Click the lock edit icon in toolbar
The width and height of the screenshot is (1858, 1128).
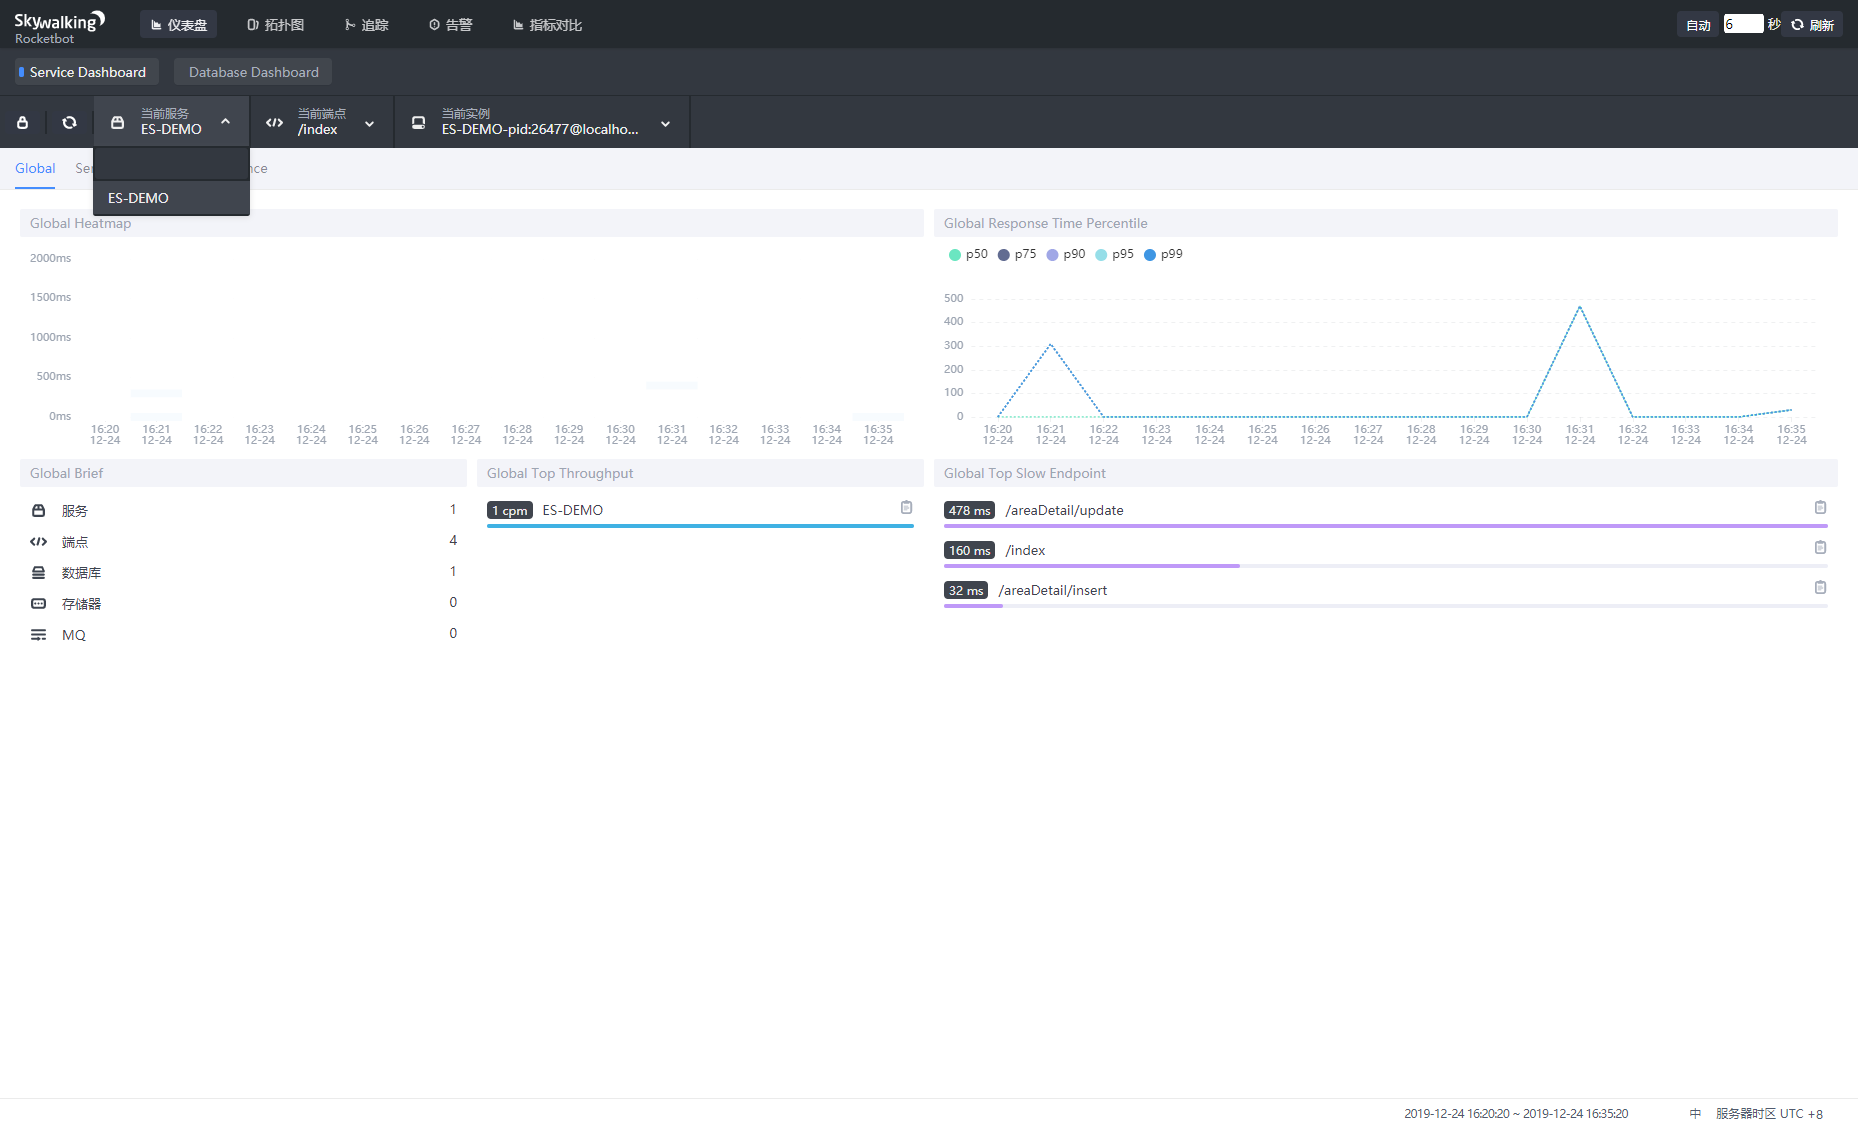click(x=22, y=123)
